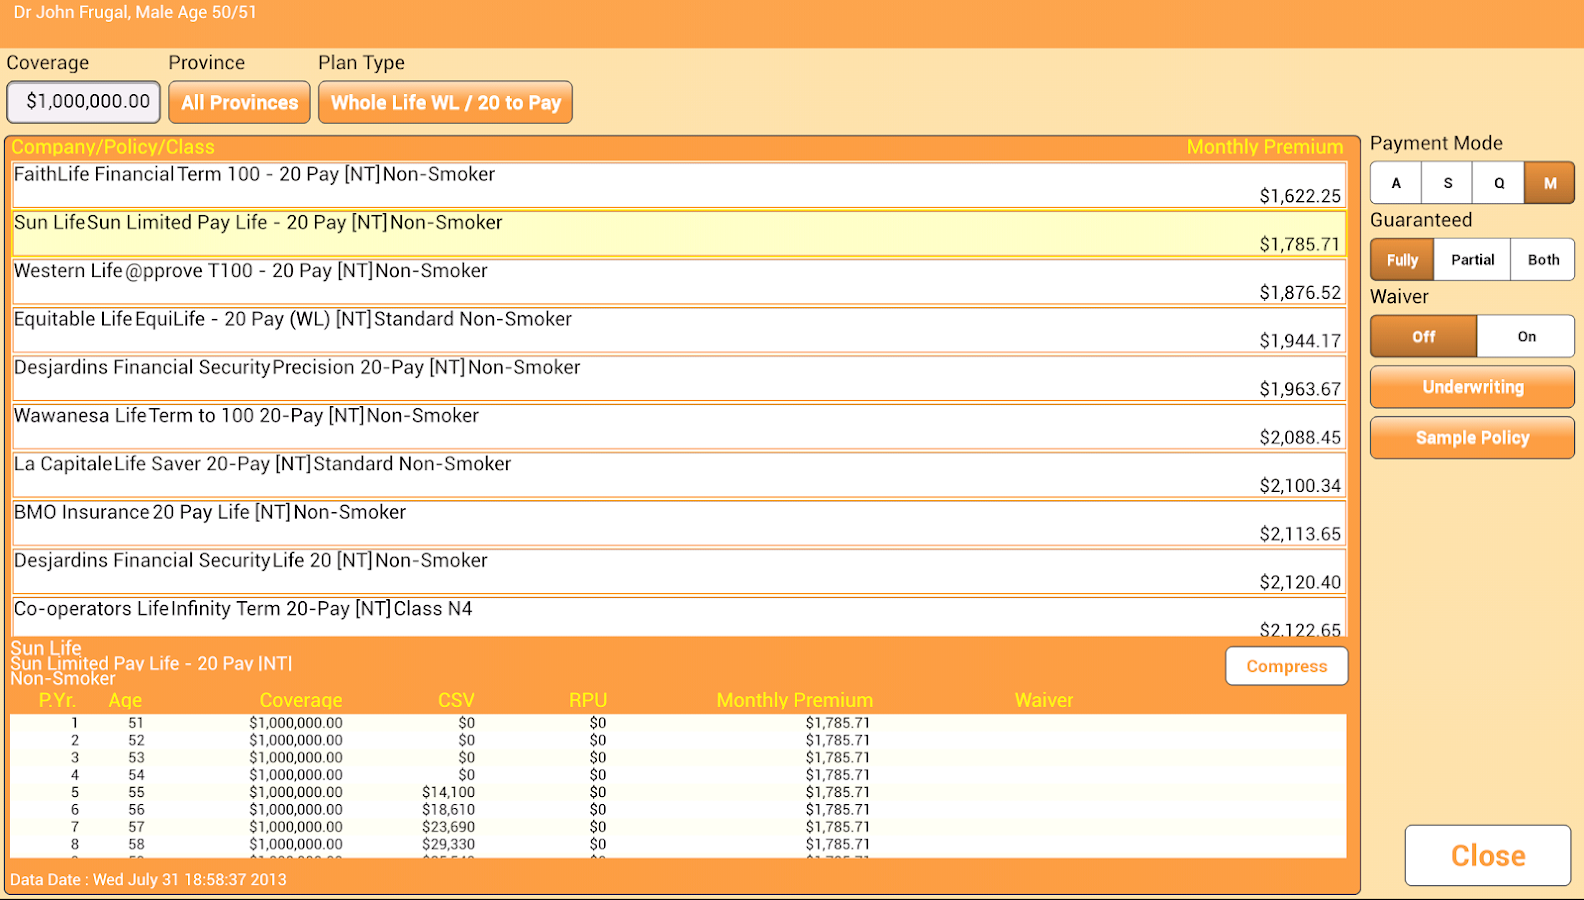This screenshot has height=900, width=1584.
Task: Select Sun Life Sun Limited Pay Life row
Action: point(678,233)
